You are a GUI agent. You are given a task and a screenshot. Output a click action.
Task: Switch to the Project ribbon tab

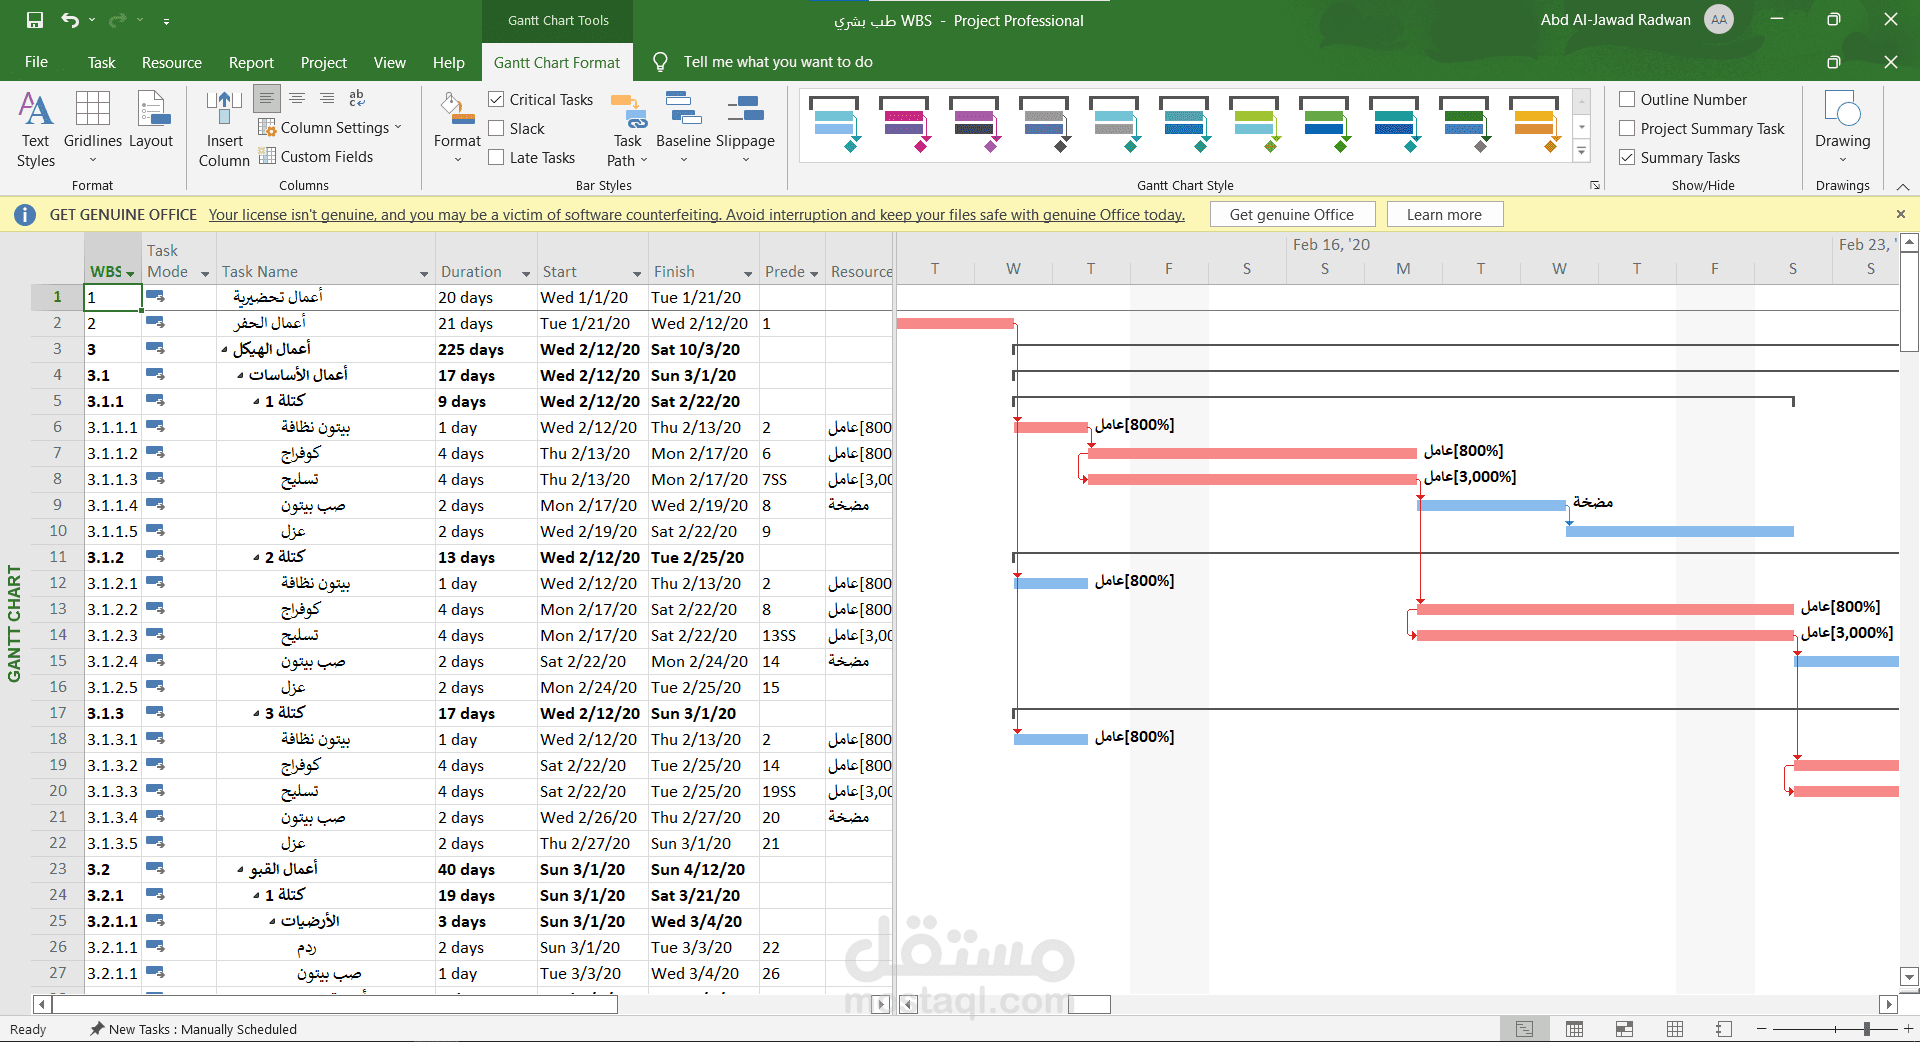click(323, 61)
